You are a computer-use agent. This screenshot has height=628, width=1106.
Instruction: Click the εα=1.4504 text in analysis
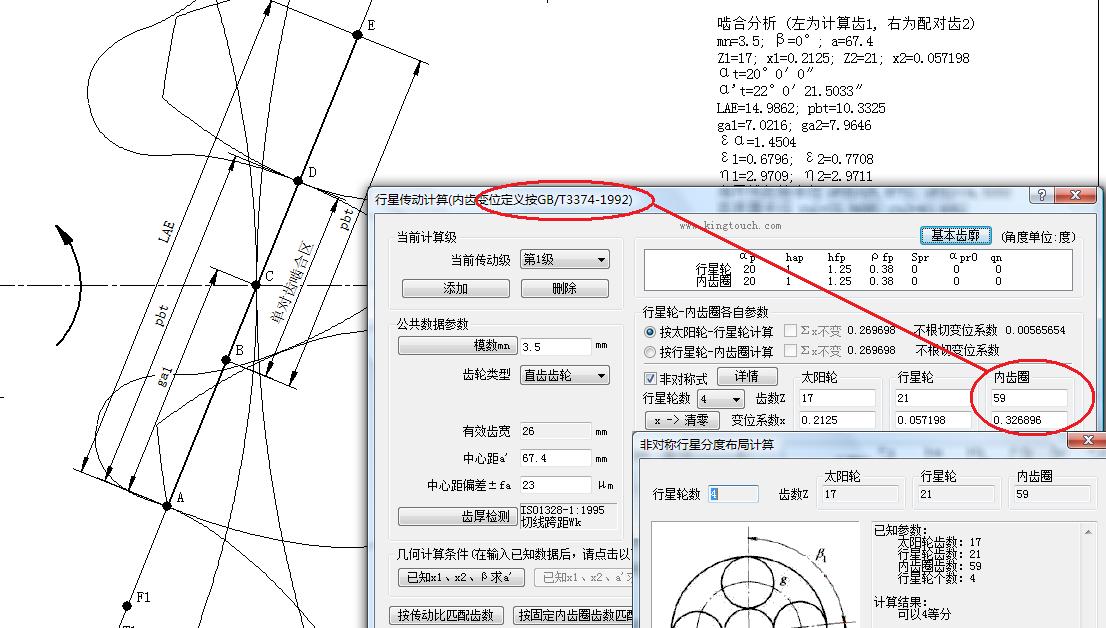[x=758, y=142]
